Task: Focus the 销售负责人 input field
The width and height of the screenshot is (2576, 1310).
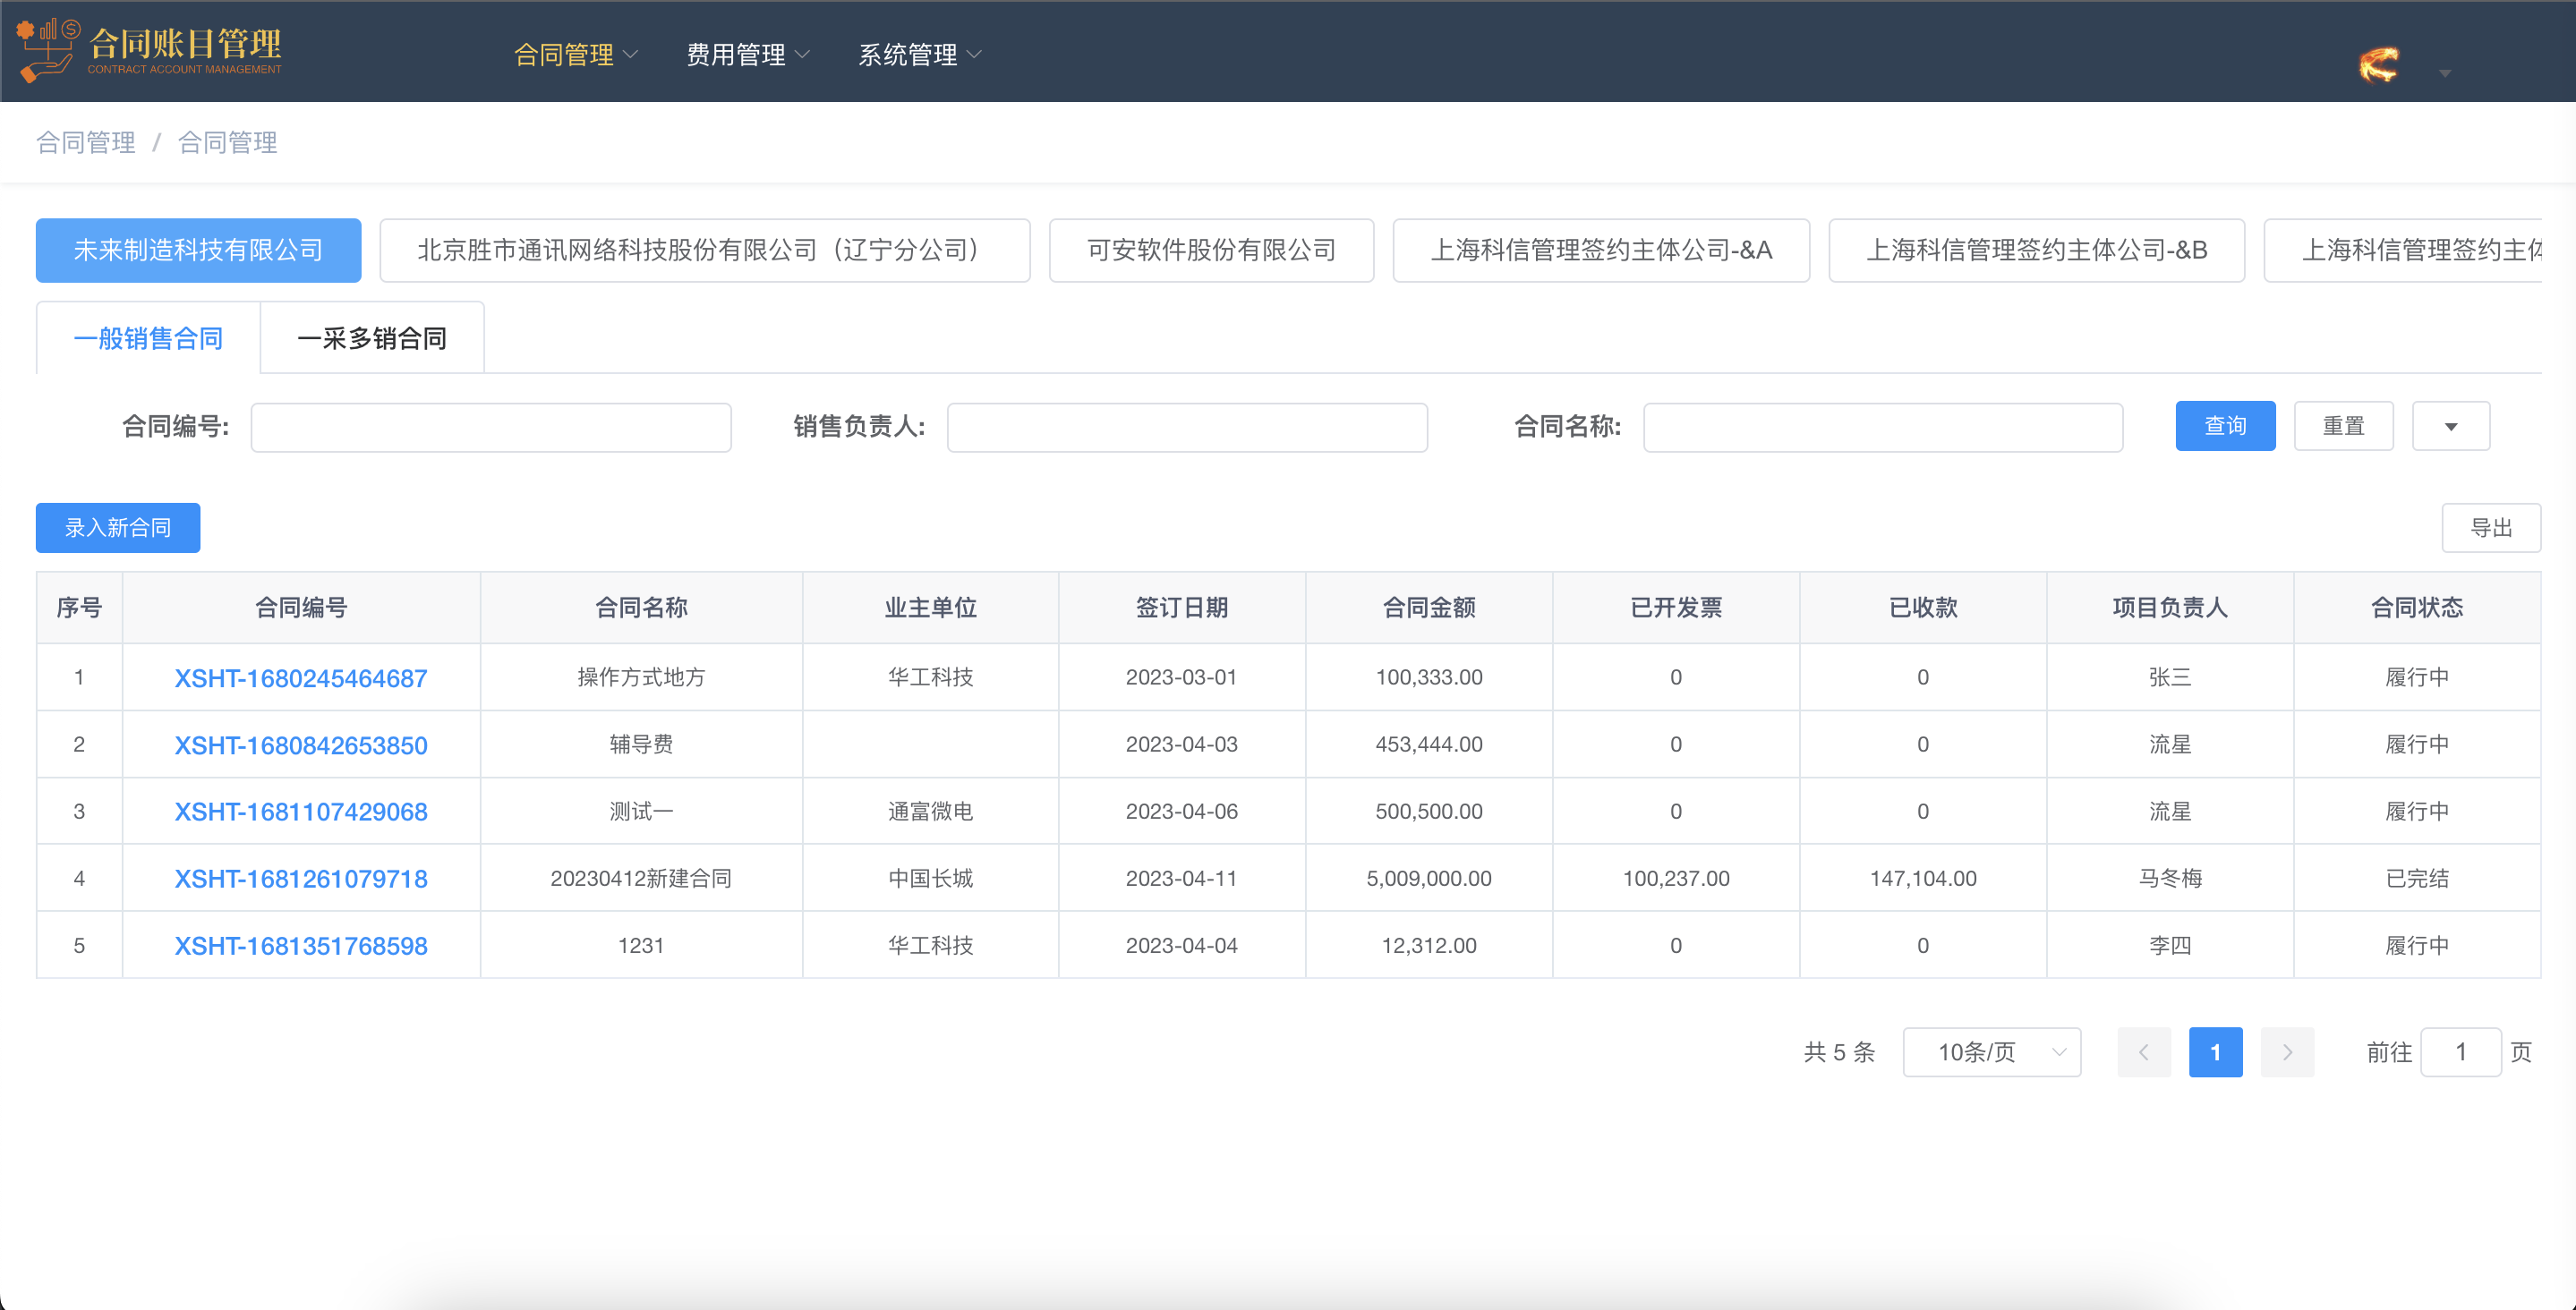Action: (x=1187, y=427)
